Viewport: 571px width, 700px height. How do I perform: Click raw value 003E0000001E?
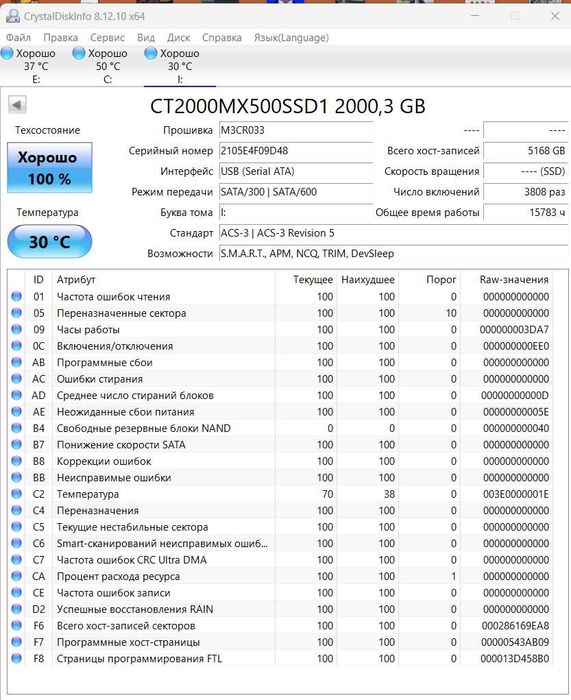point(516,494)
